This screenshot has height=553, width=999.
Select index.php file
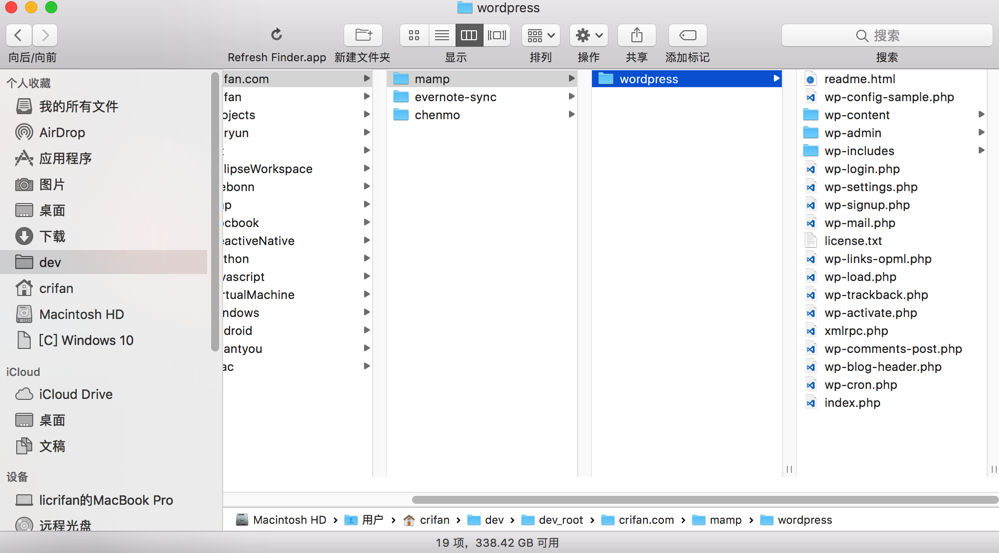coord(852,403)
